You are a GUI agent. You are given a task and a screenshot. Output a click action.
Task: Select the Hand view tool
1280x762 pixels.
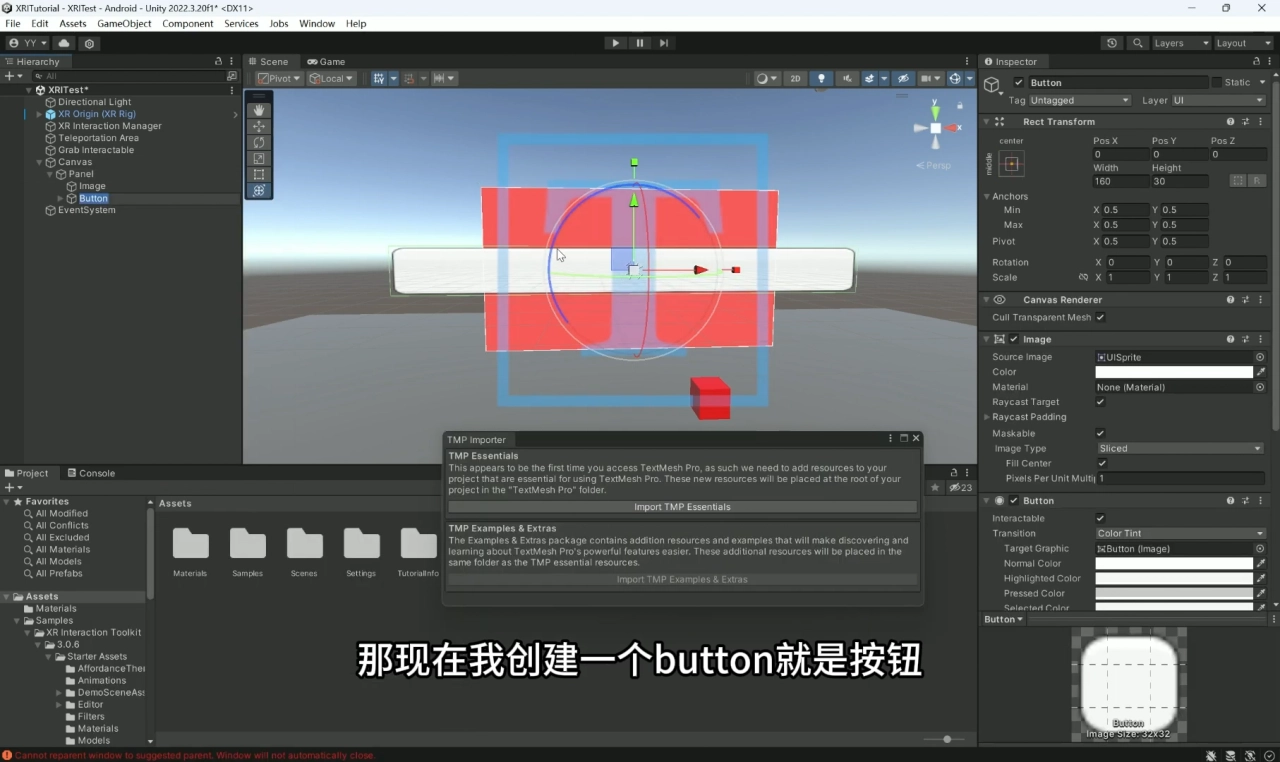(x=259, y=110)
